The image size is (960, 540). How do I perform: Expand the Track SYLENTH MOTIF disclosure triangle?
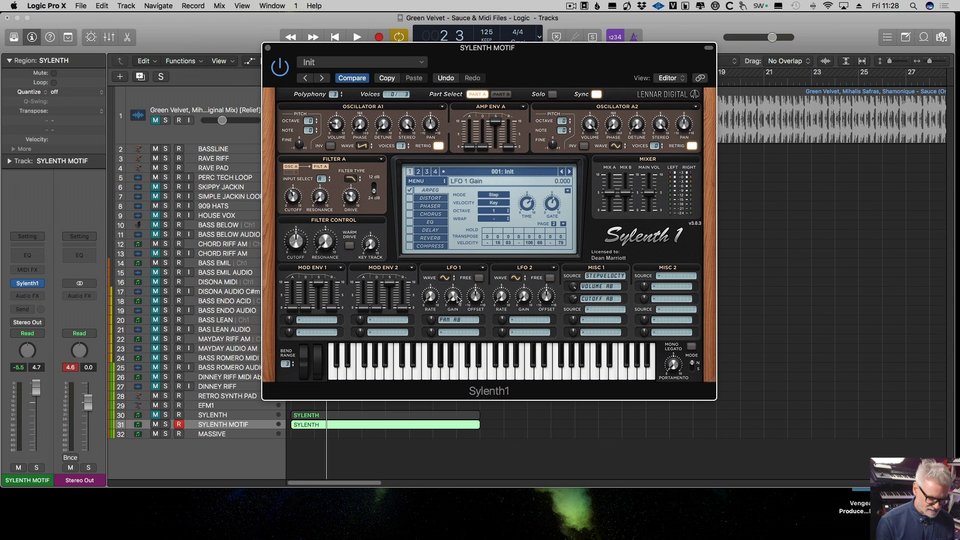pyautogui.click(x=9, y=161)
